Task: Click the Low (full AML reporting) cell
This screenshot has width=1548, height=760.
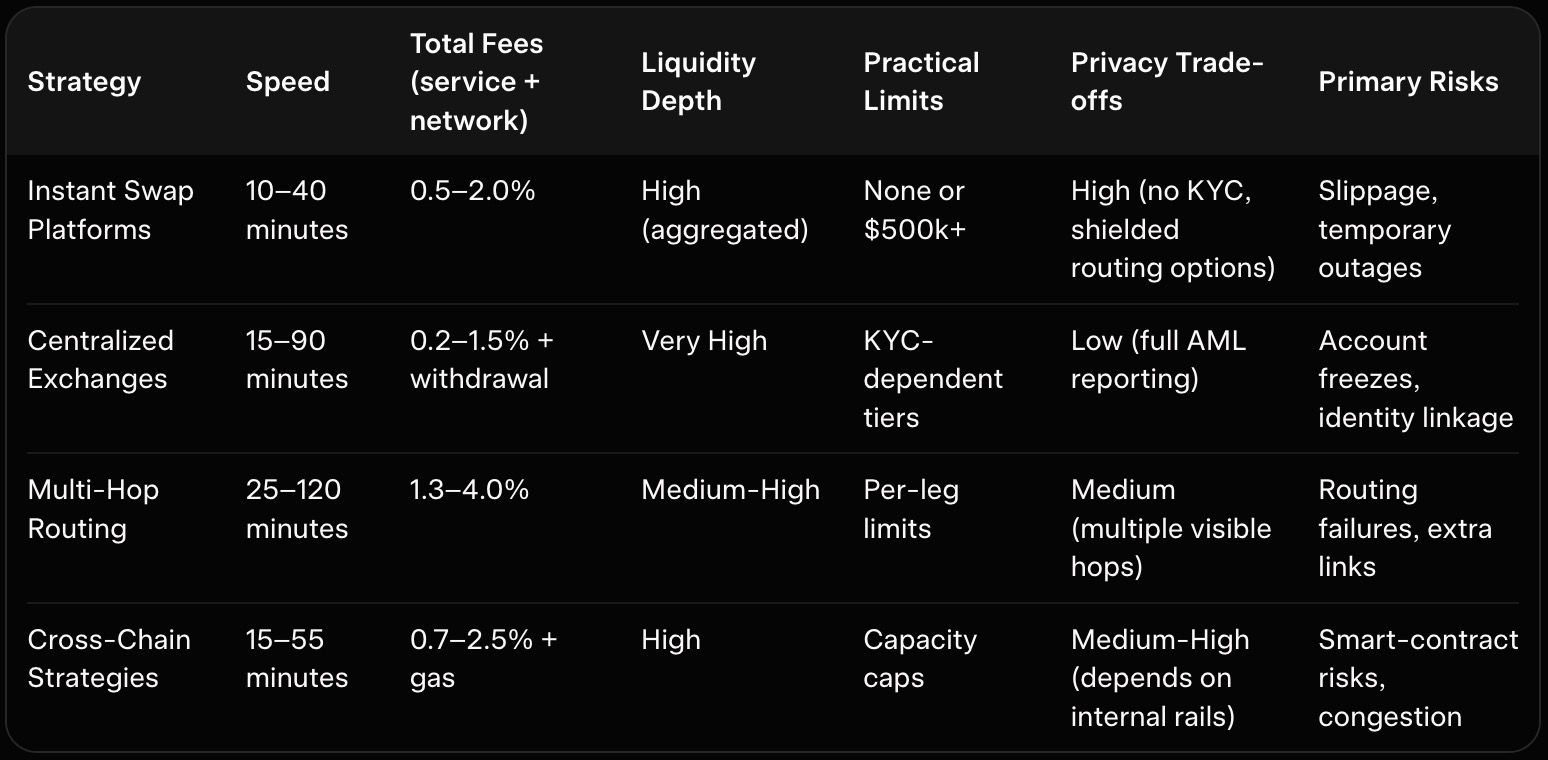Action: [x=1158, y=360]
